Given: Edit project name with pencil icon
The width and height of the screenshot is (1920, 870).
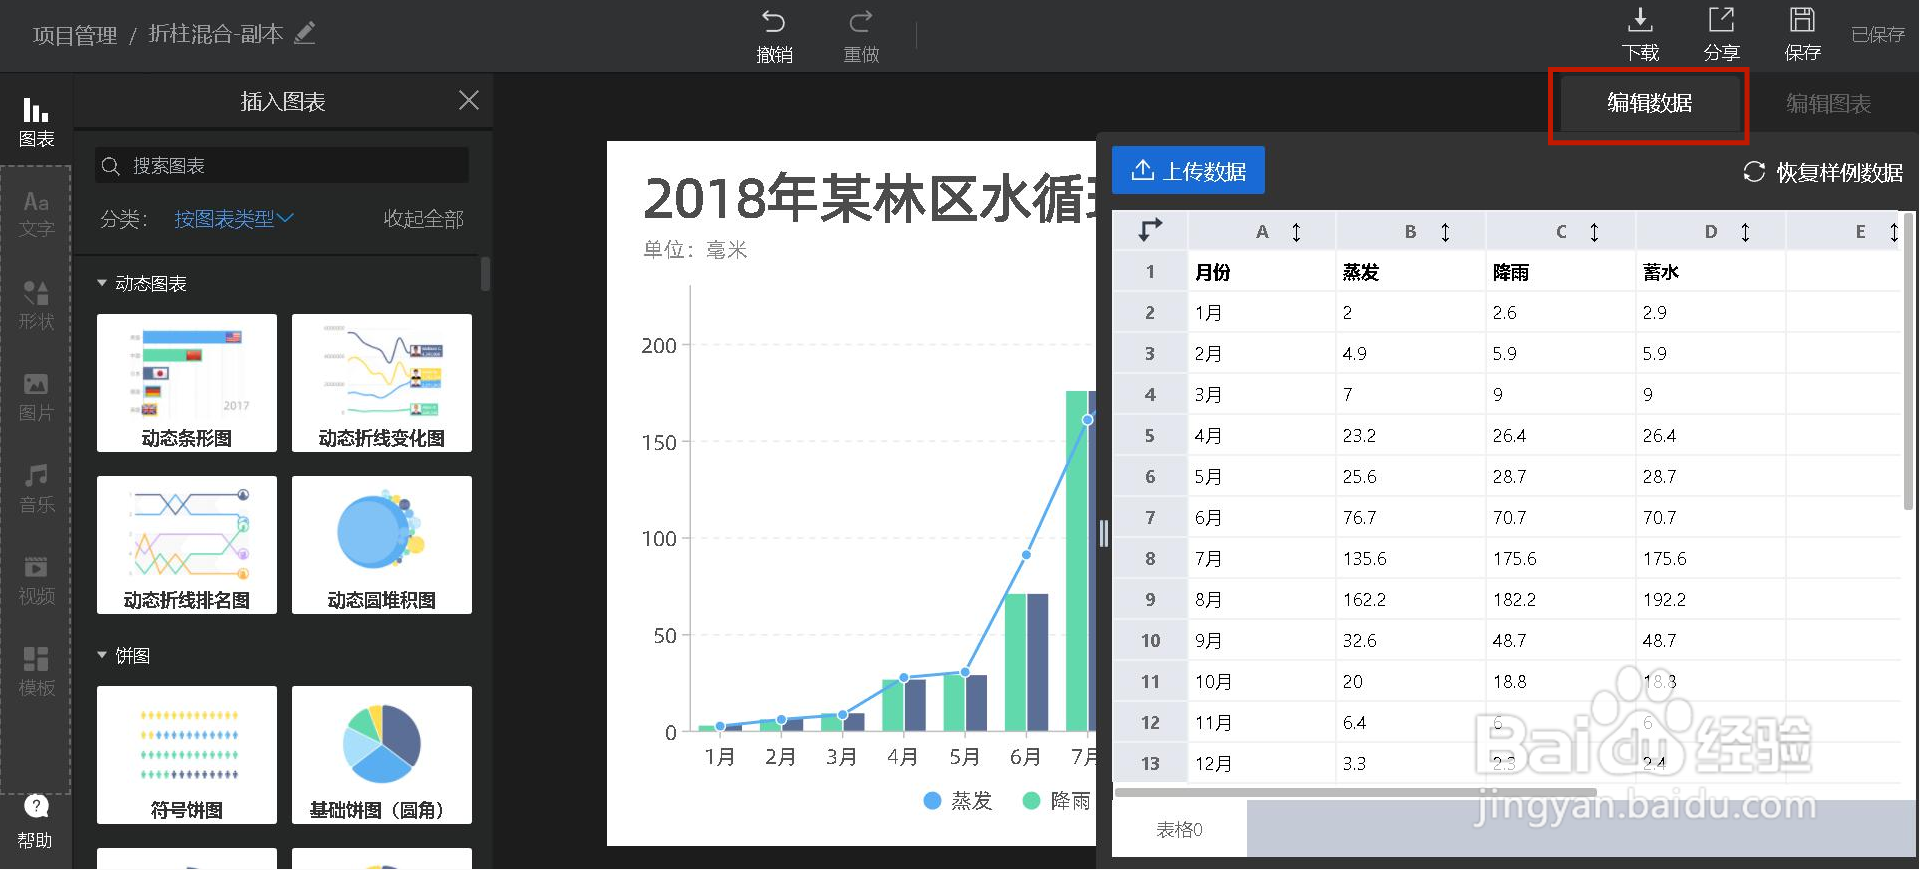Looking at the screenshot, I should 305,33.
